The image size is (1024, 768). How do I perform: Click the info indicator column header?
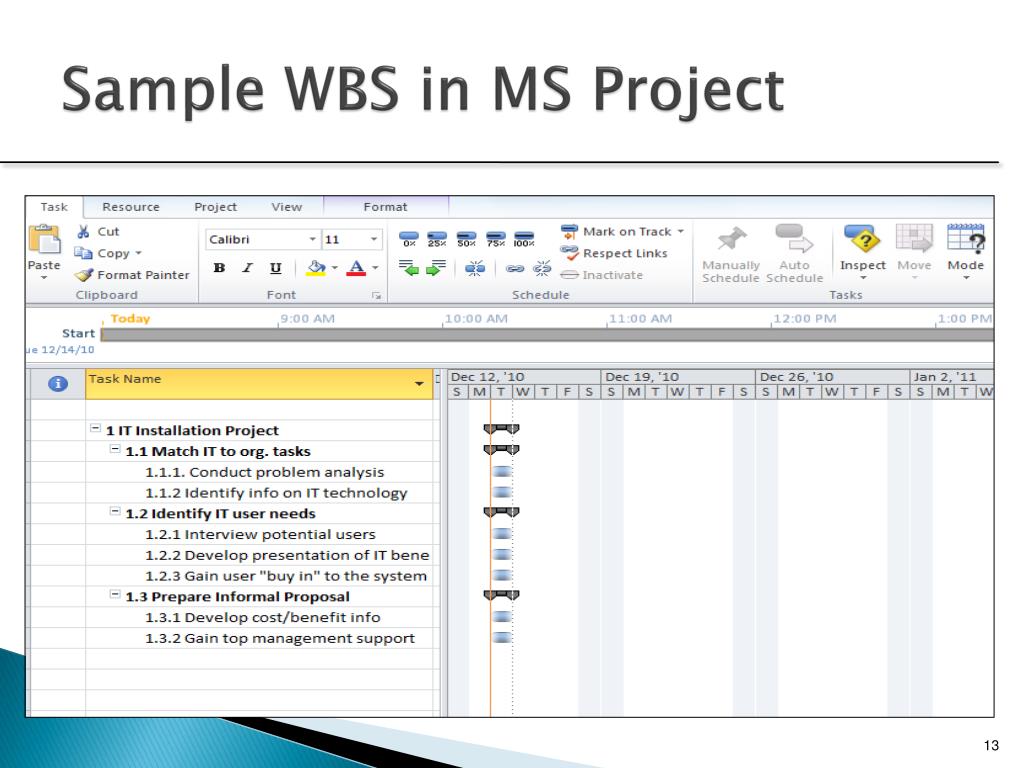click(x=57, y=384)
